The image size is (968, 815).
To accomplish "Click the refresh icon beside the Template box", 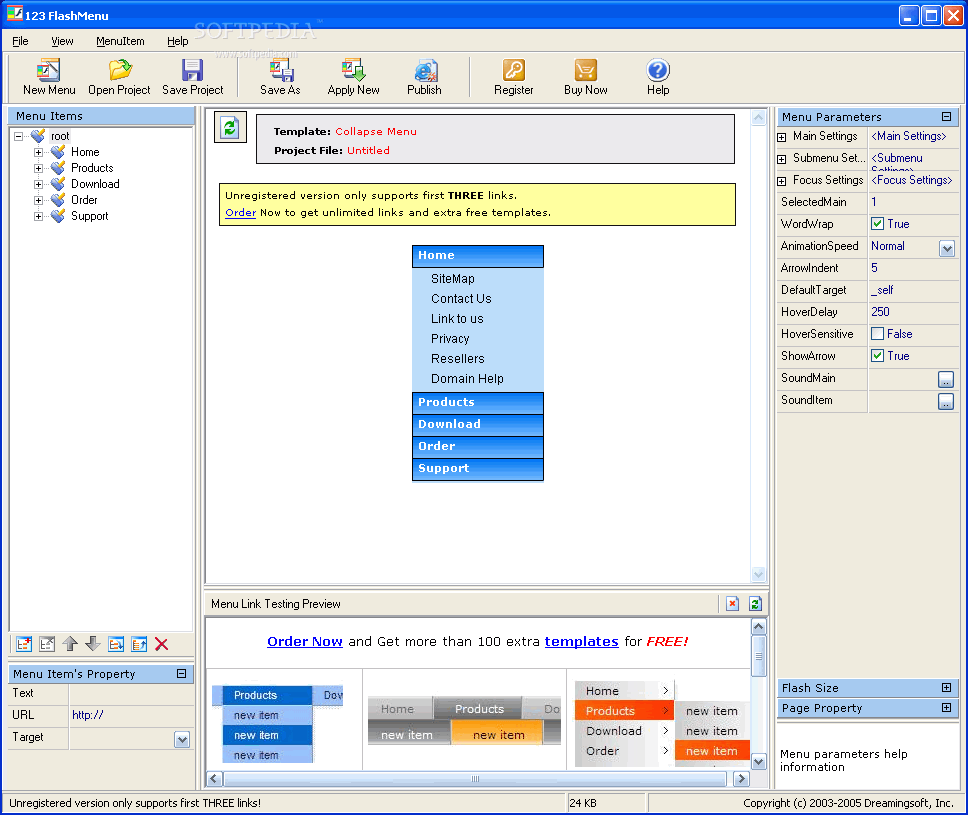I will pos(230,127).
